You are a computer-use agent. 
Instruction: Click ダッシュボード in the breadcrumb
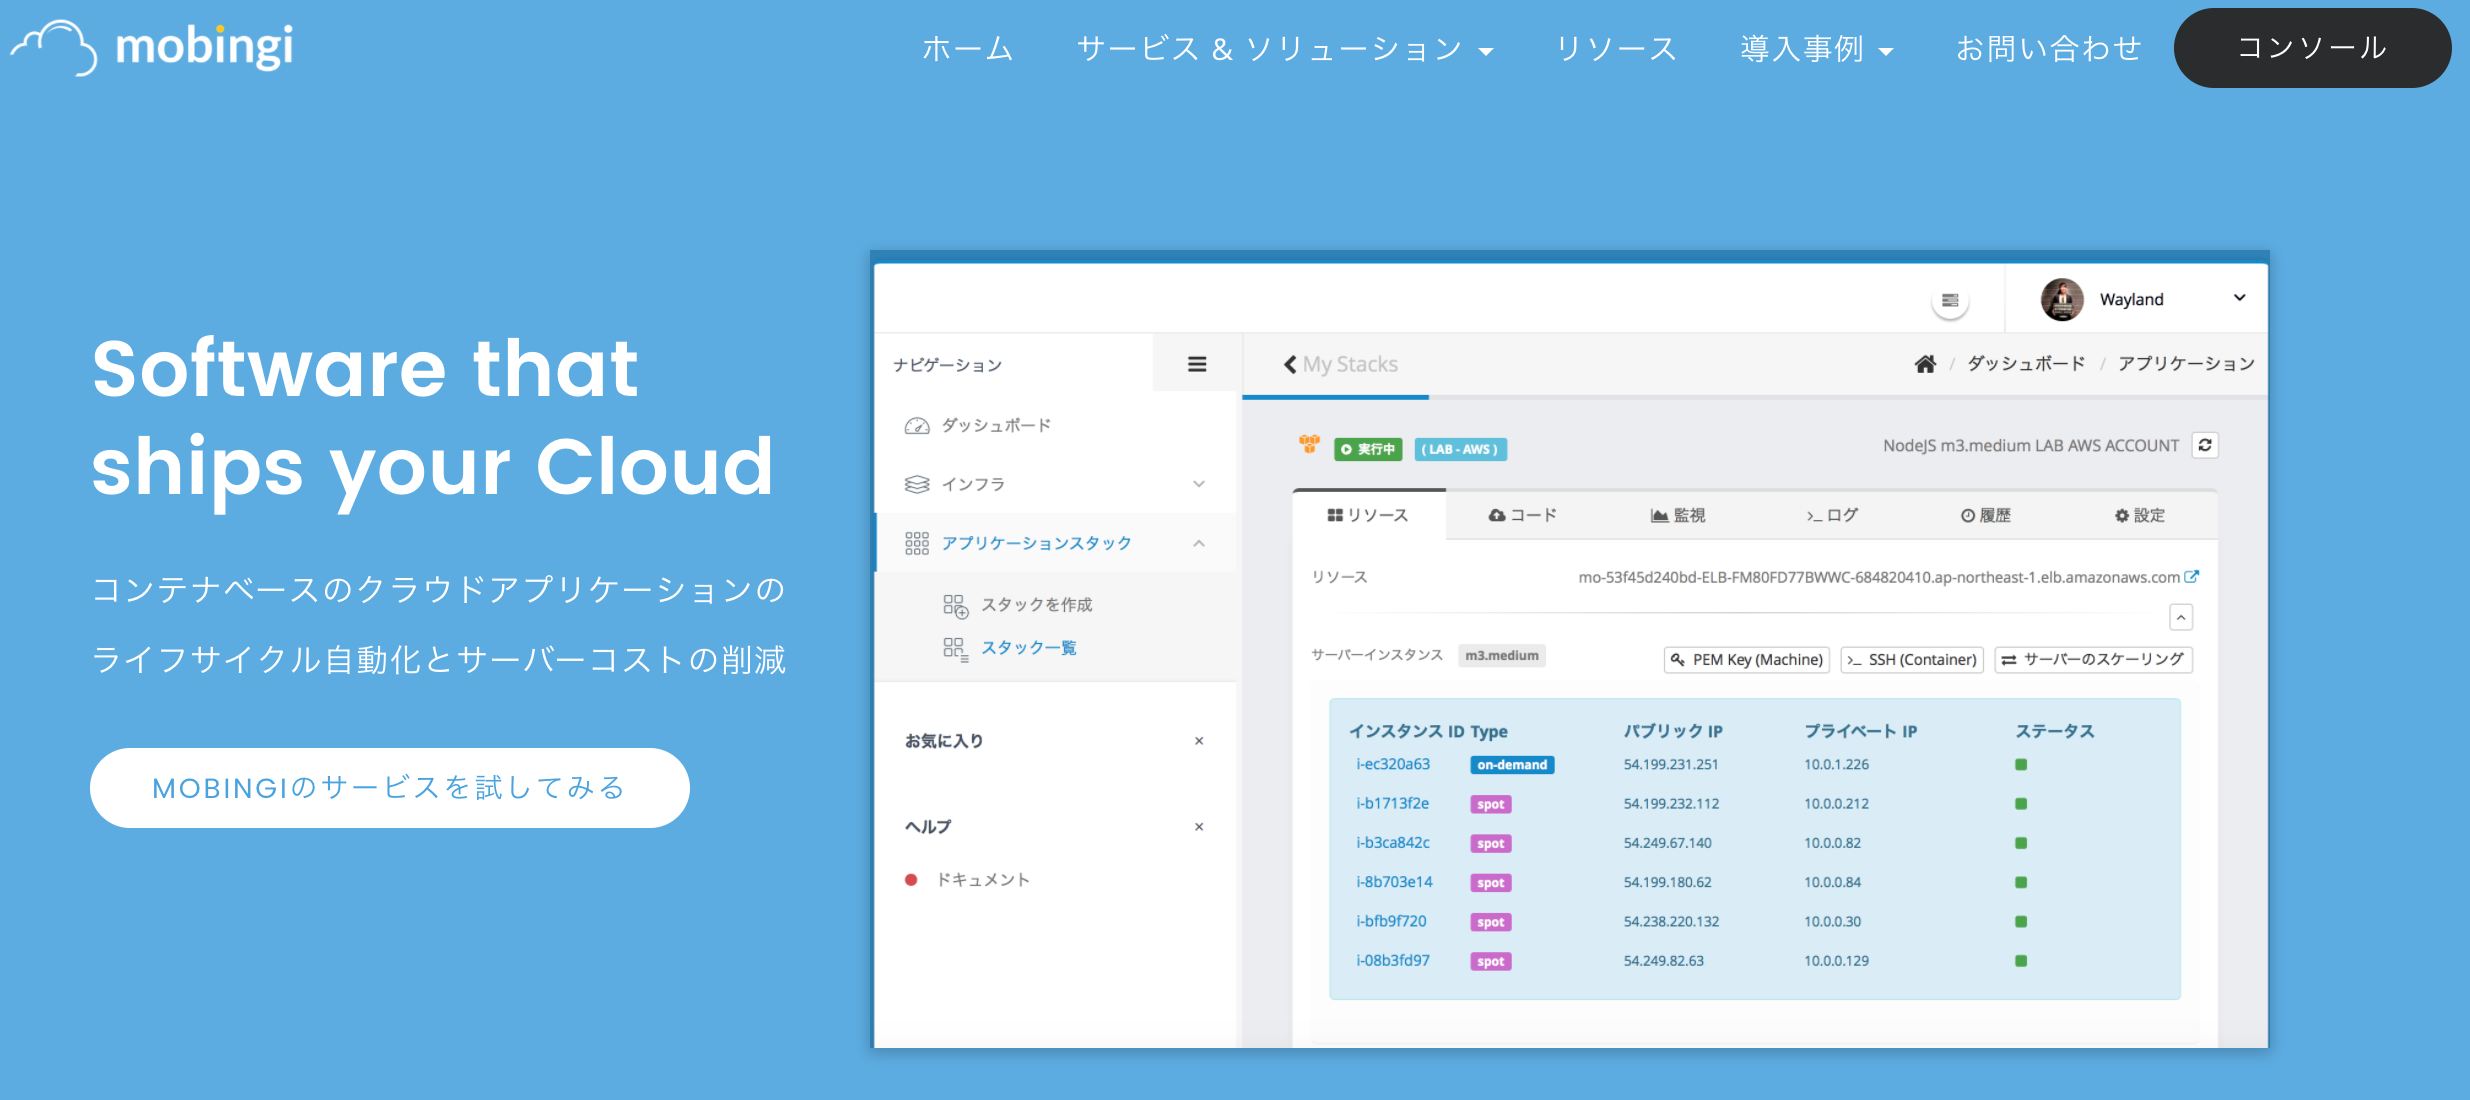click(x=2026, y=364)
